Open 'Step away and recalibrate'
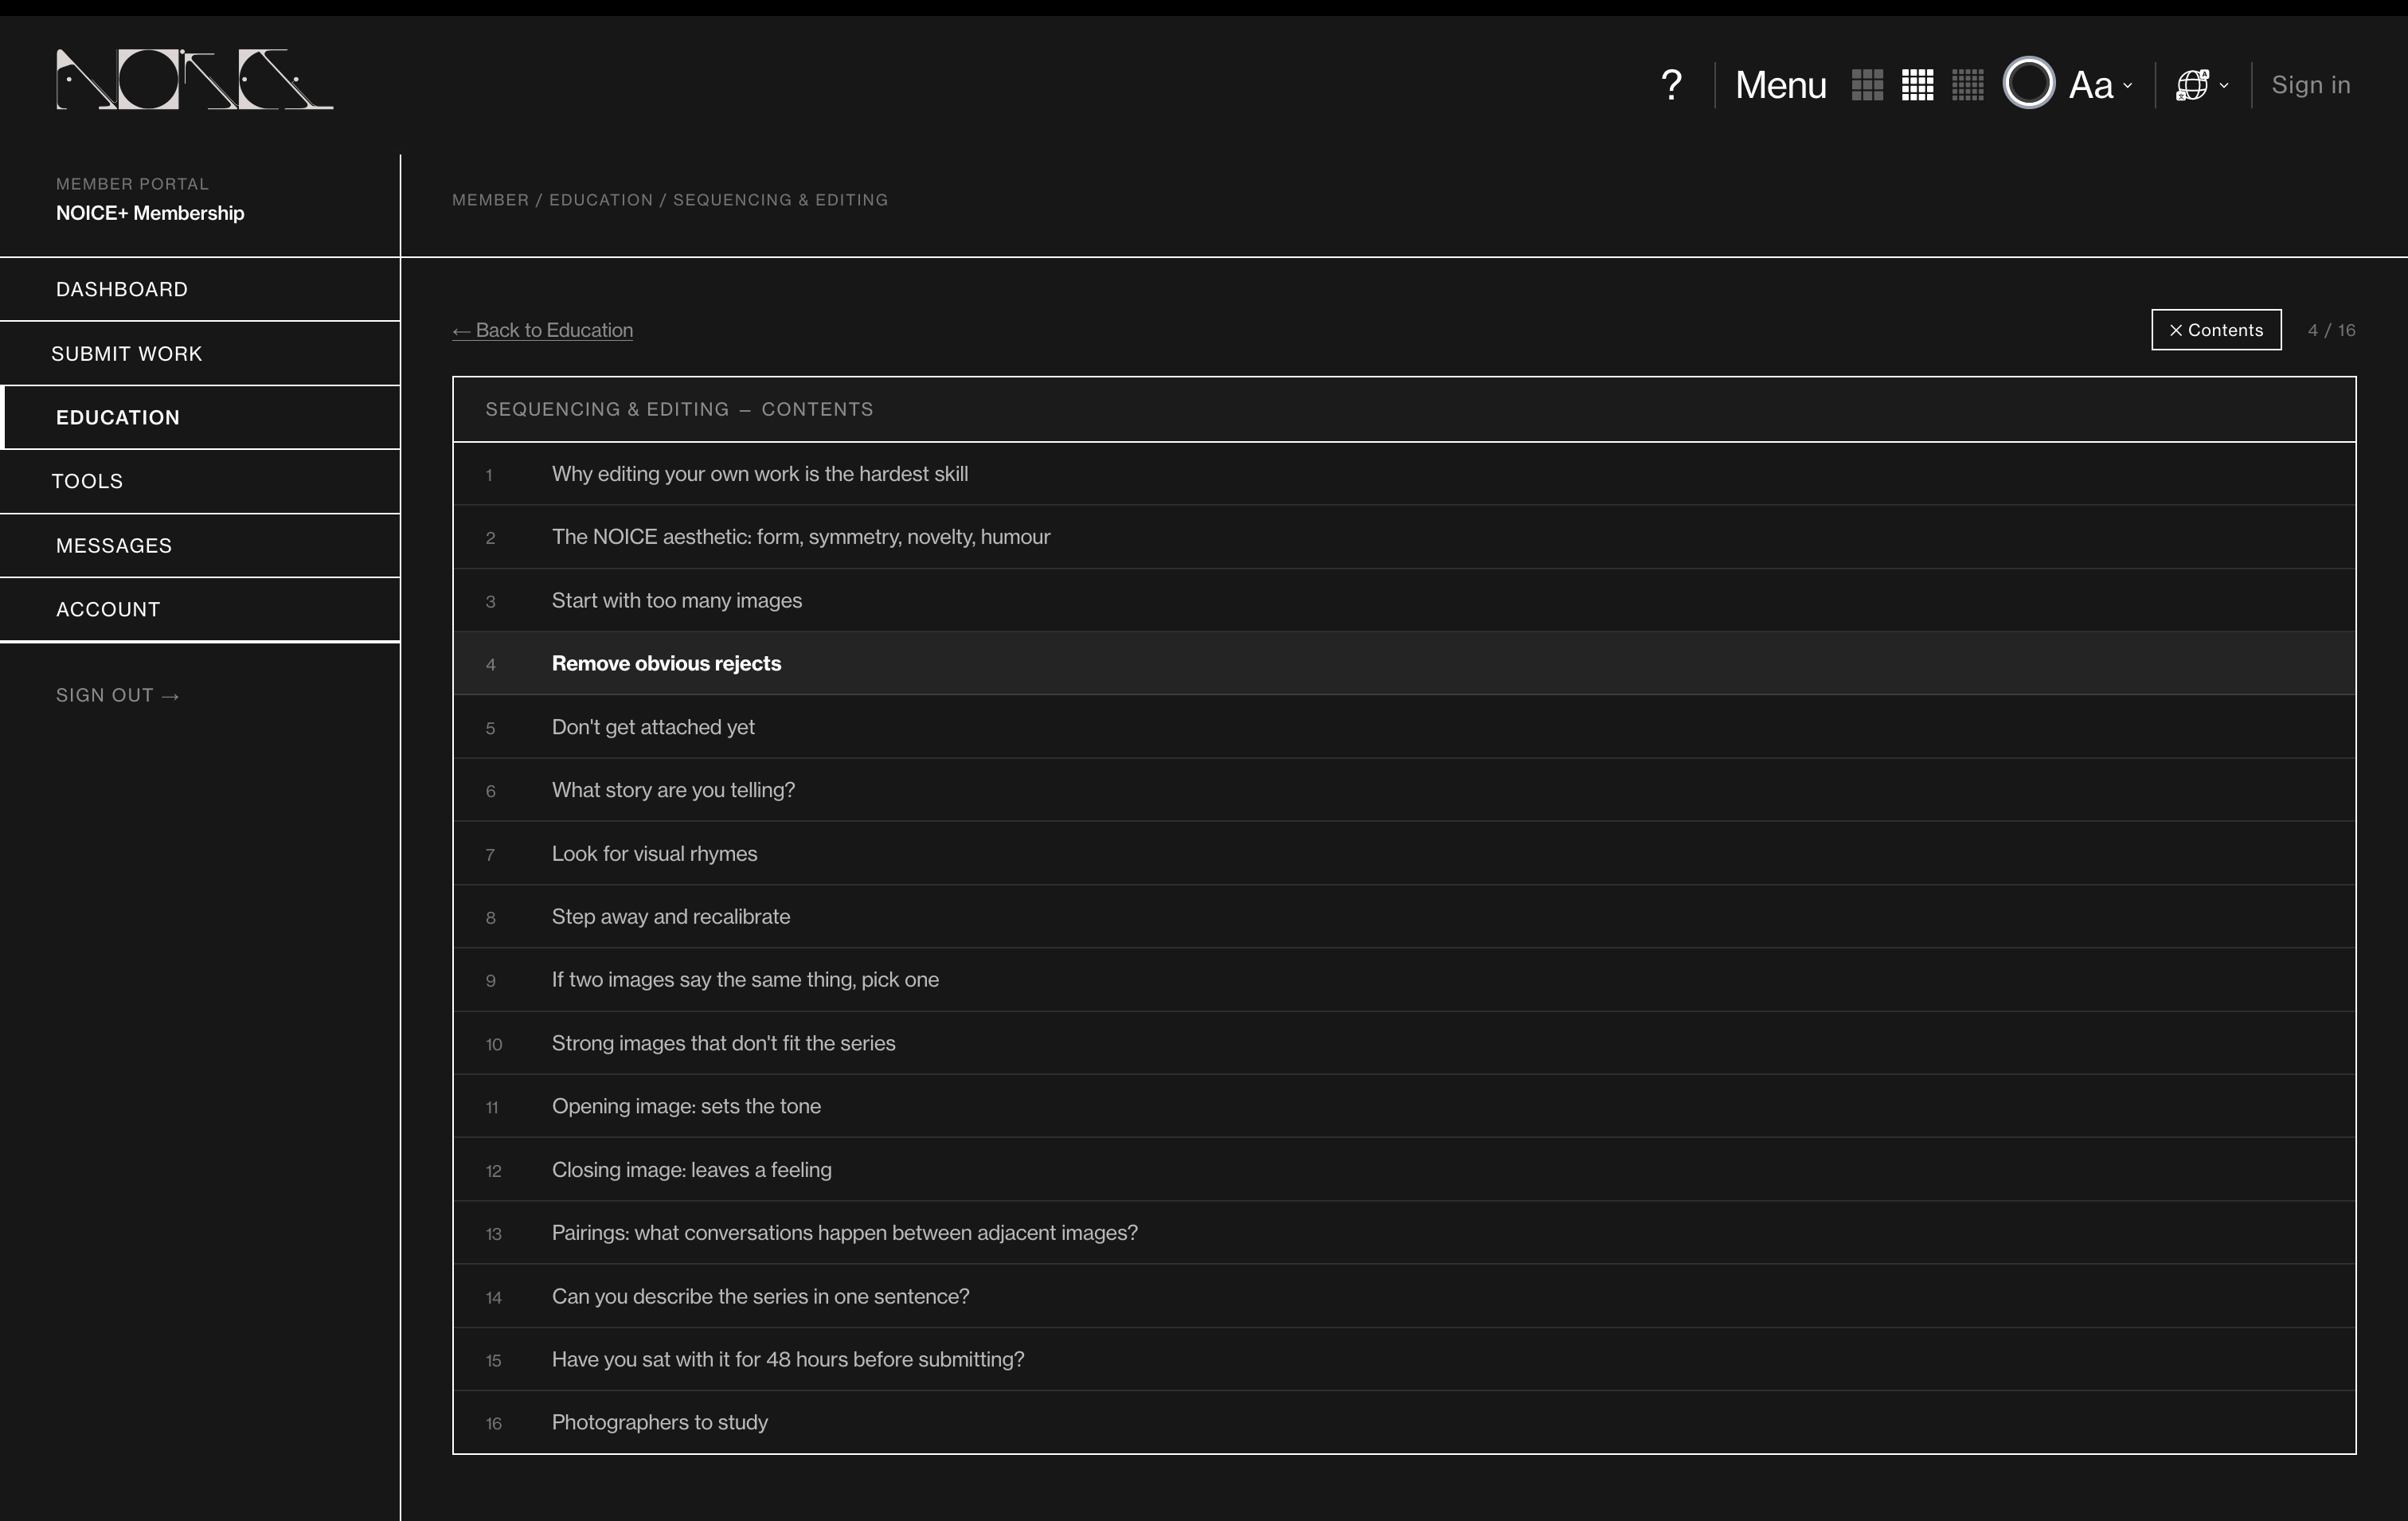The width and height of the screenshot is (2408, 1521). 1404,916
